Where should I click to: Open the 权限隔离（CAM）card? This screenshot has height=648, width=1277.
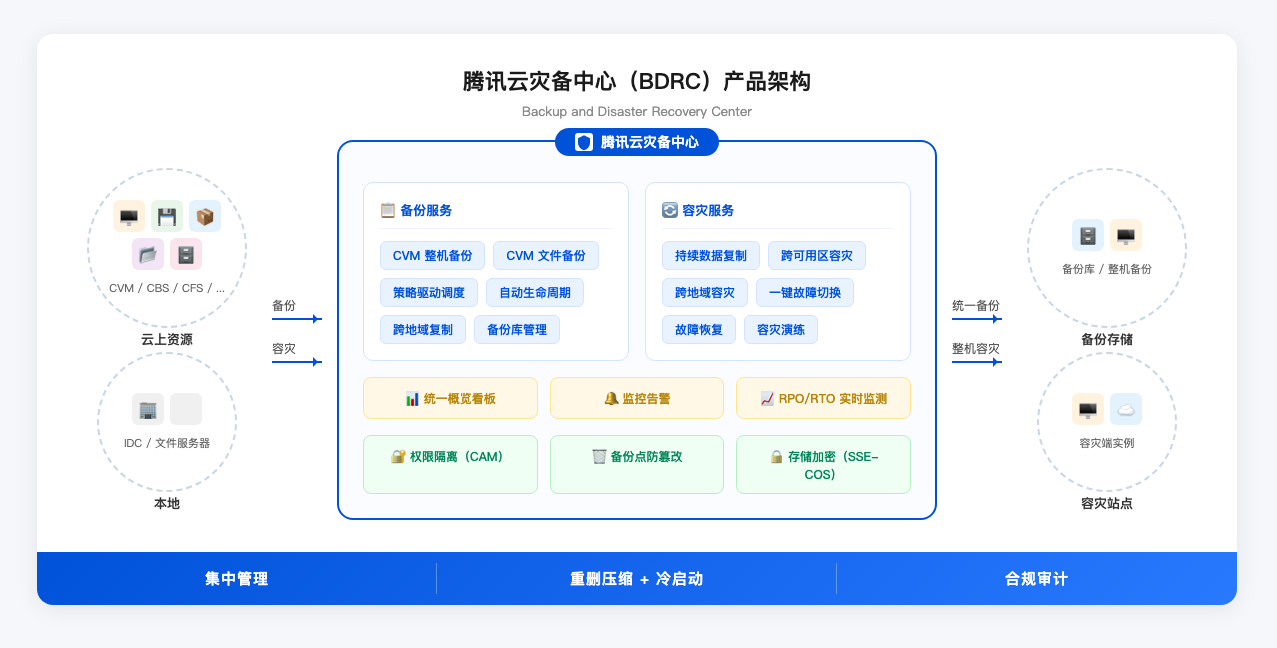(450, 464)
